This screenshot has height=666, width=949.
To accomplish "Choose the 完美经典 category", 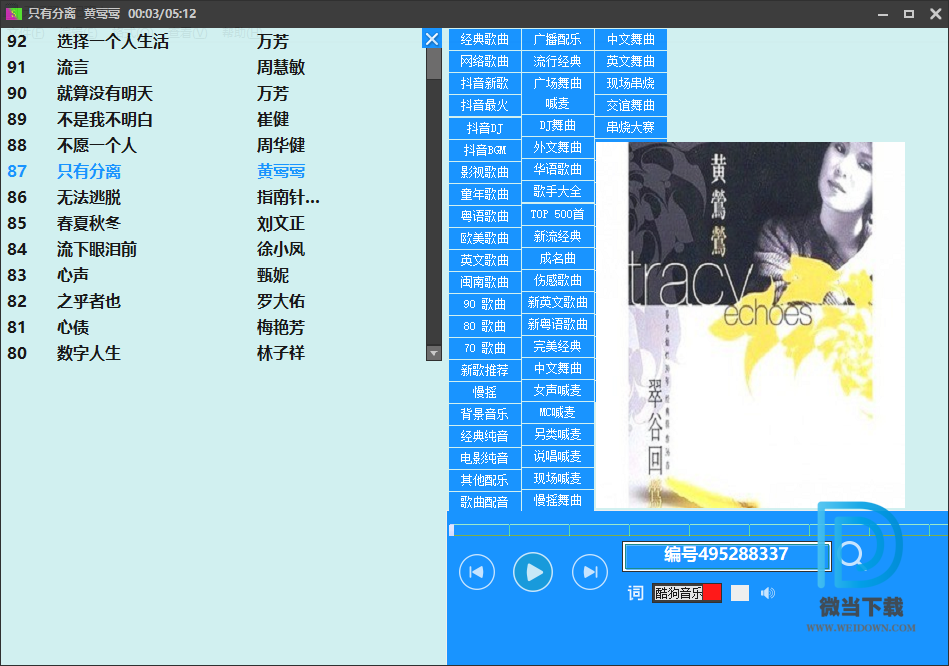I will point(557,346).
